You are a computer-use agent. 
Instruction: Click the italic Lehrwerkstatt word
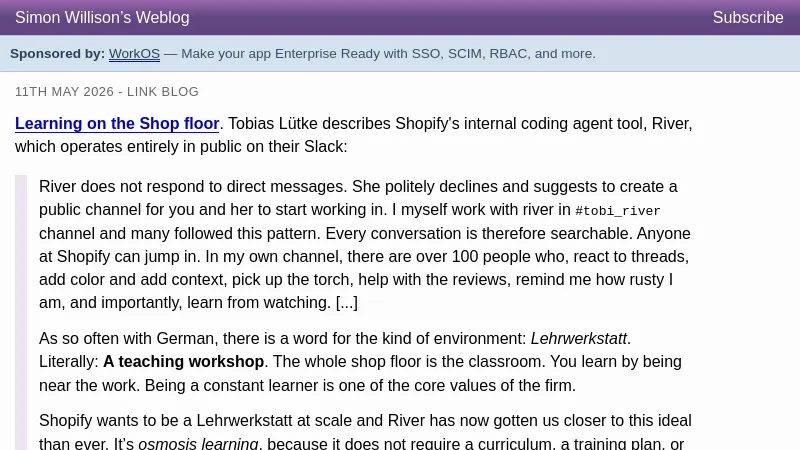[x=579, y=338]
